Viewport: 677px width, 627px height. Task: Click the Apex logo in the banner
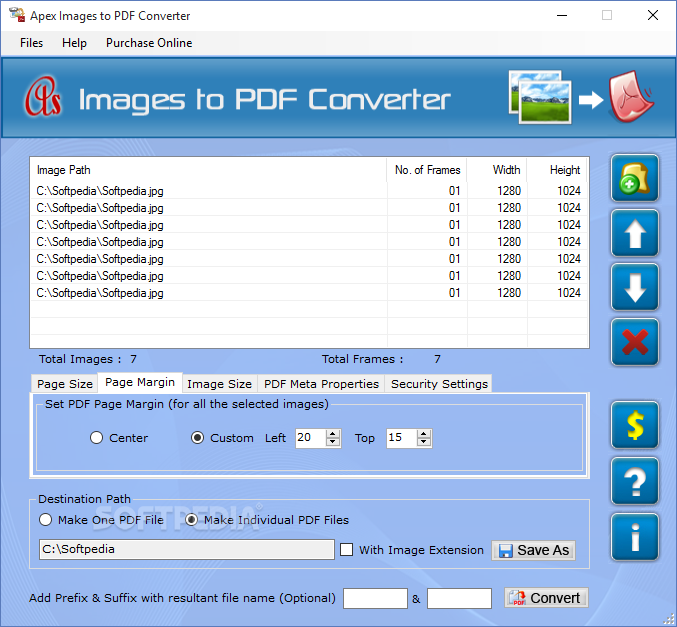point(42,97)
